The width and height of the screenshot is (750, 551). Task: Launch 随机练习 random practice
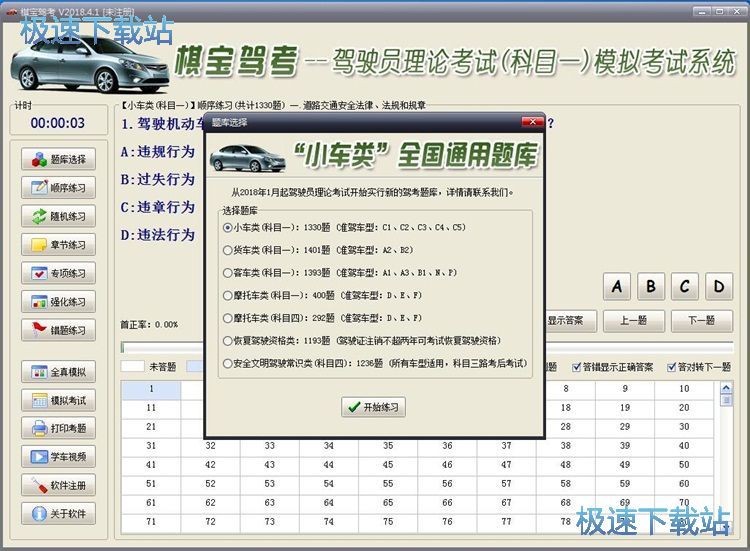point(59,216)
